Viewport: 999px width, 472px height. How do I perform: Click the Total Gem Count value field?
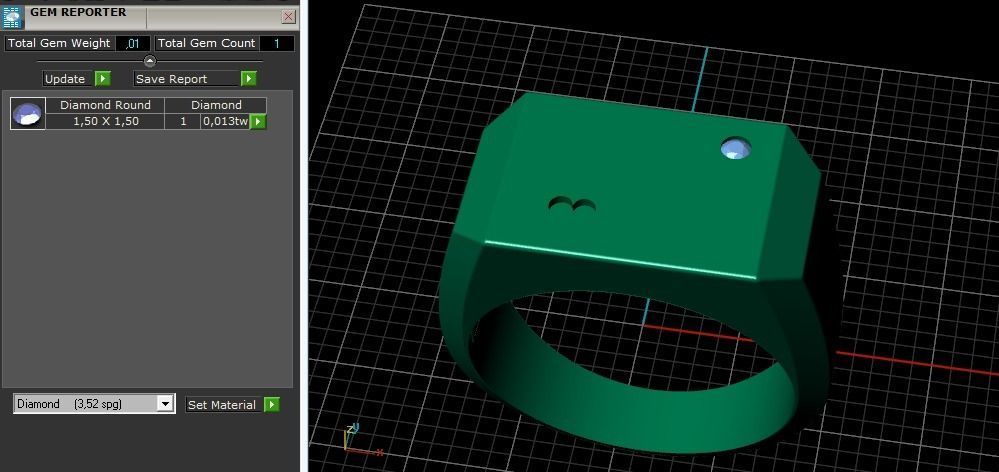(277, 43)
